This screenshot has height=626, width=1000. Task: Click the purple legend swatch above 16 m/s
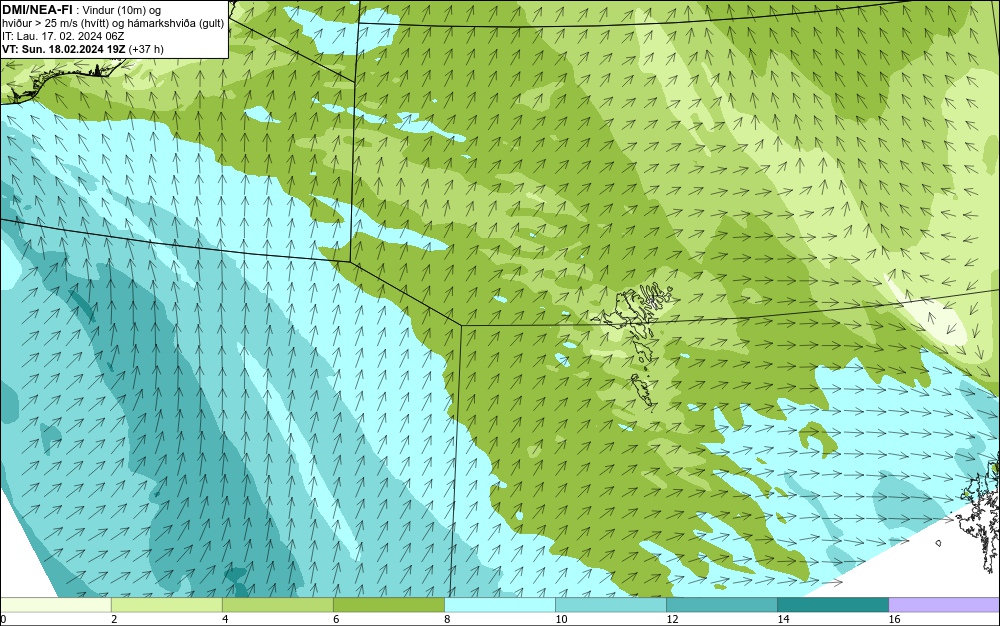(944, 605)
